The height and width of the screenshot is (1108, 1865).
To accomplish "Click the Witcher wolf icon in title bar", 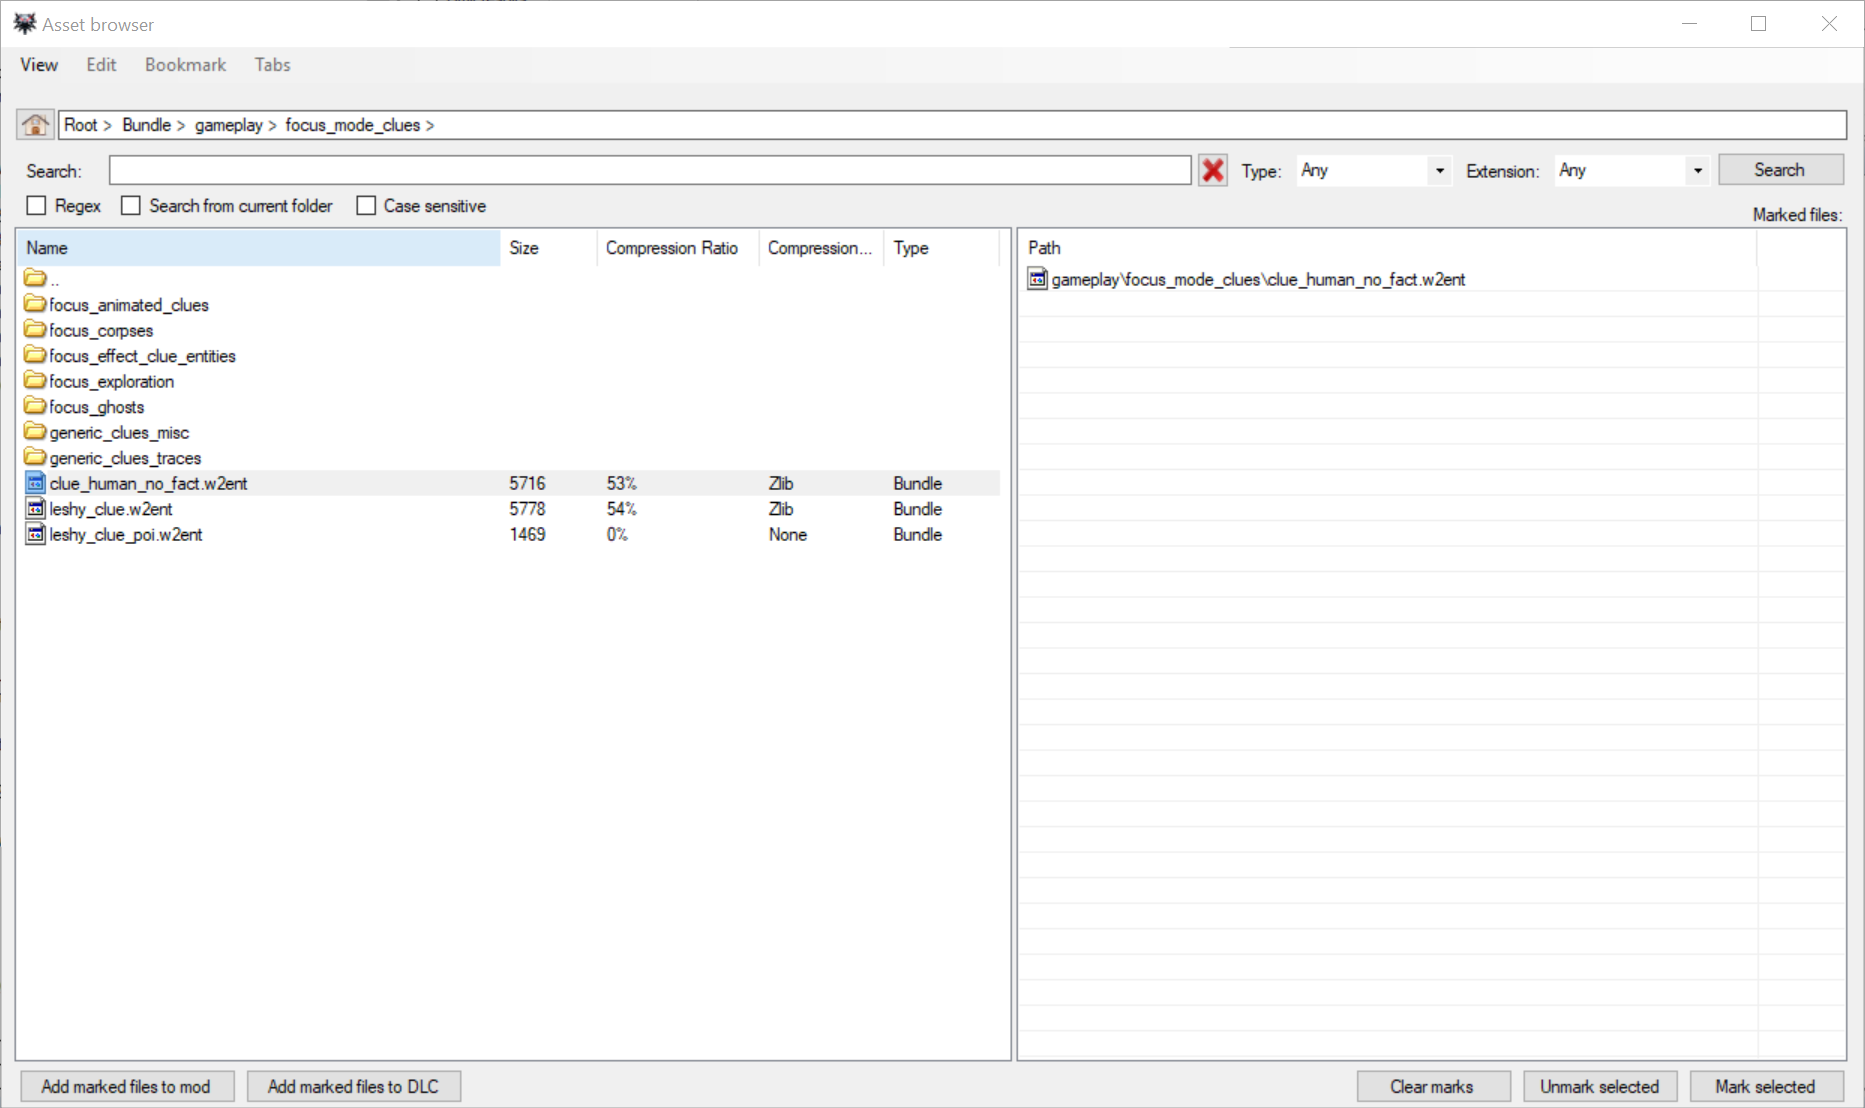I will tap(23, 22).
